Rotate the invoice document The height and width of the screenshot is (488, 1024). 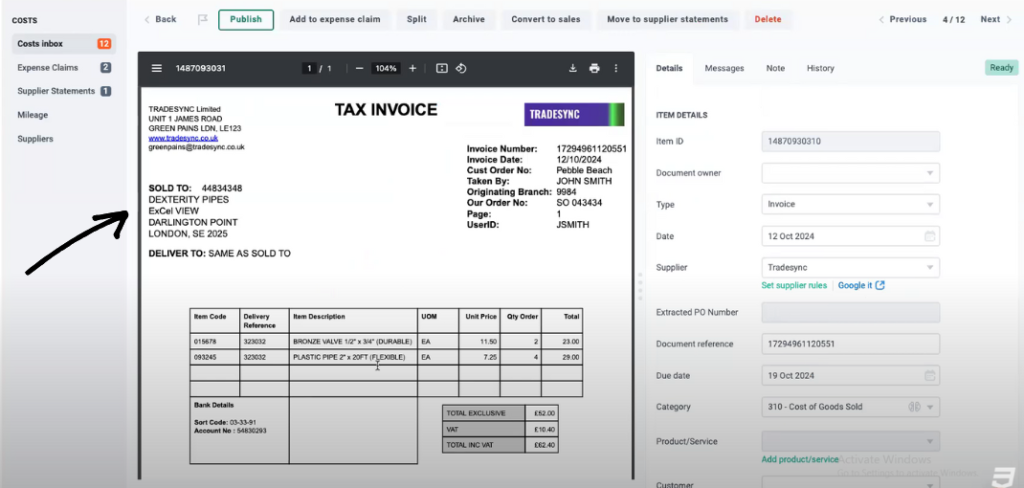pos(461,68)
